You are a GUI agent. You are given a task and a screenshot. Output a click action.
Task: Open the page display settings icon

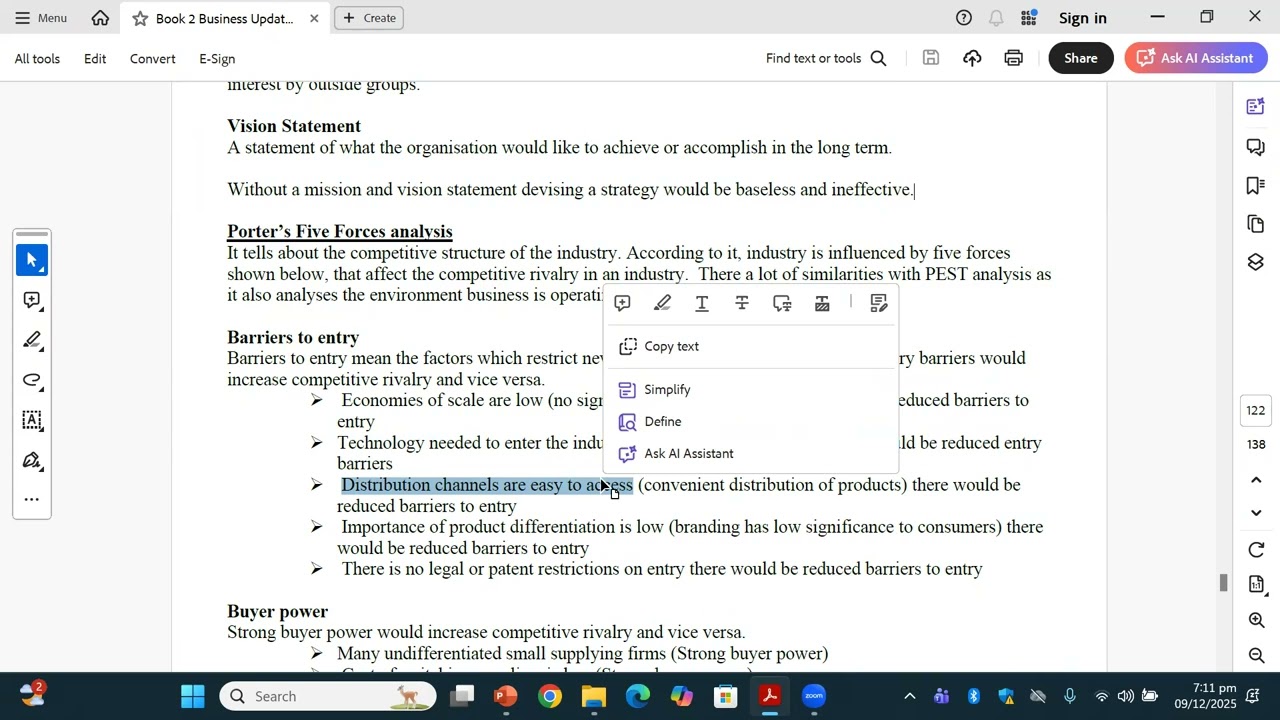1257,584
